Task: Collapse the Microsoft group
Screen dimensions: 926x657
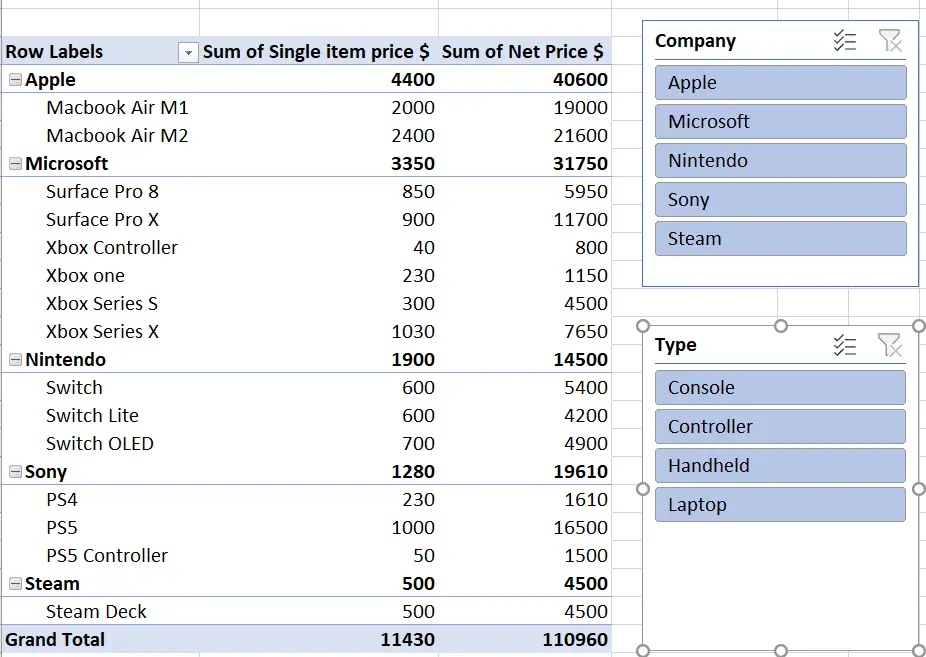Action: [x=15, y=164]
